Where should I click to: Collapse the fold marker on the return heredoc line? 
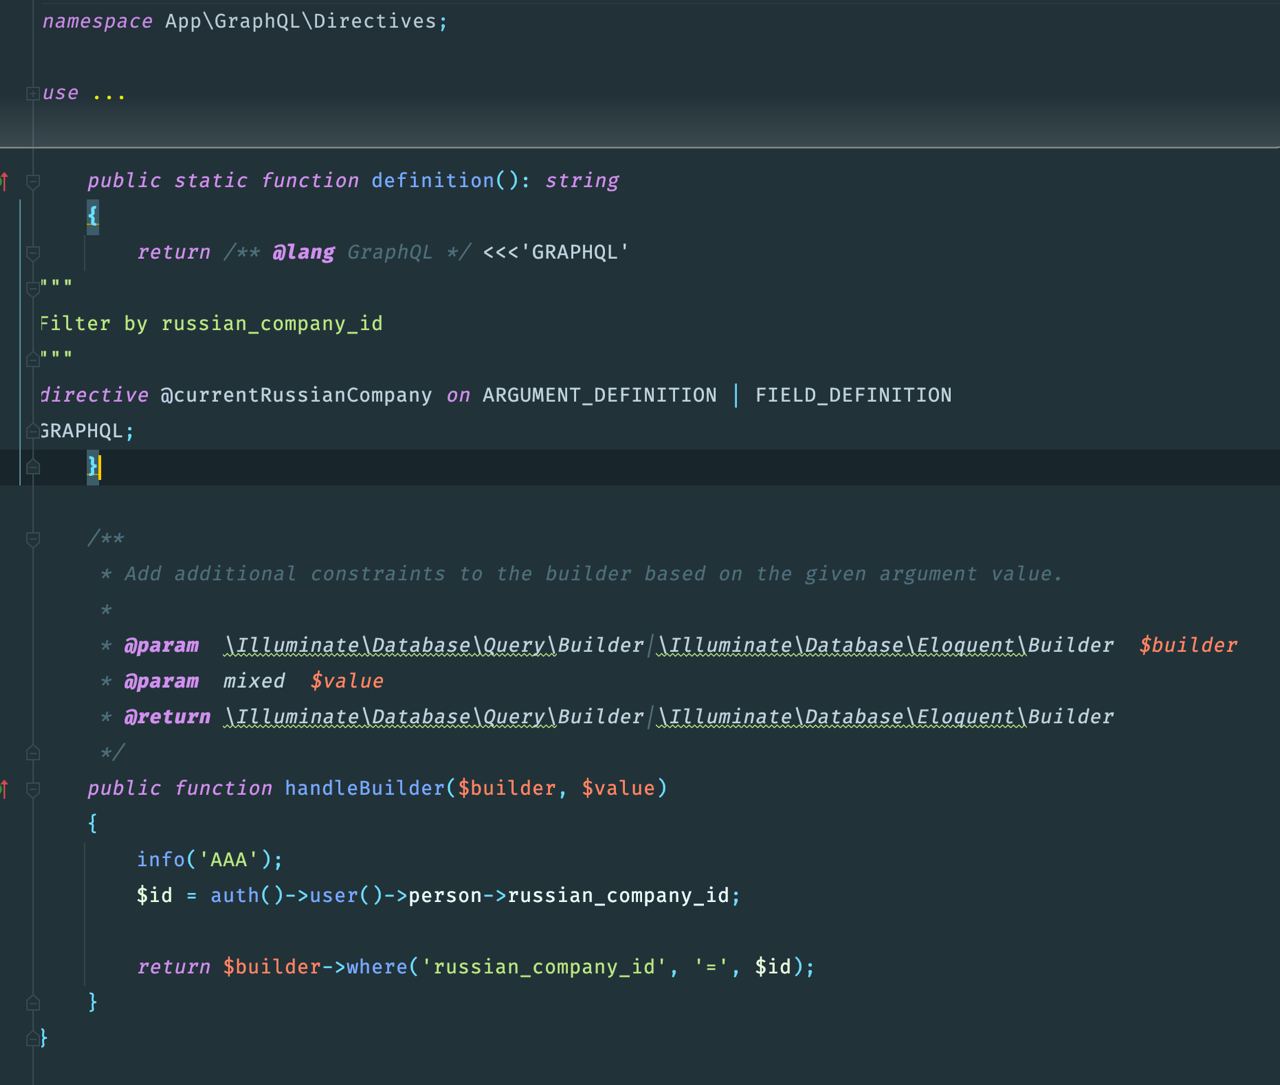click(x=33, y=253)
